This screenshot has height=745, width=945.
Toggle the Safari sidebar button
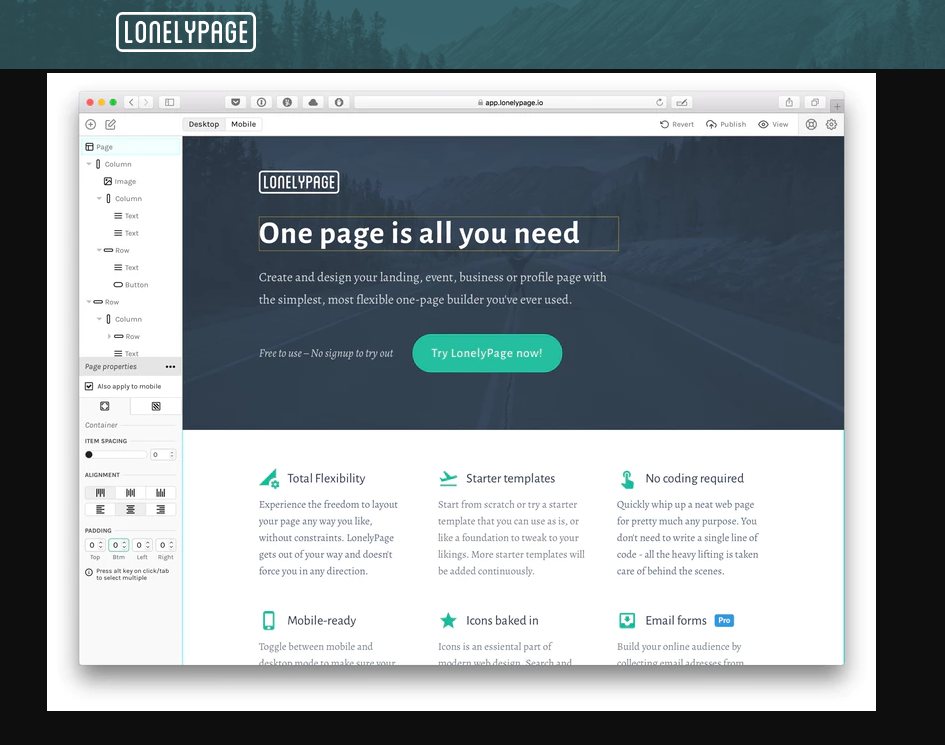coord(169,102)
